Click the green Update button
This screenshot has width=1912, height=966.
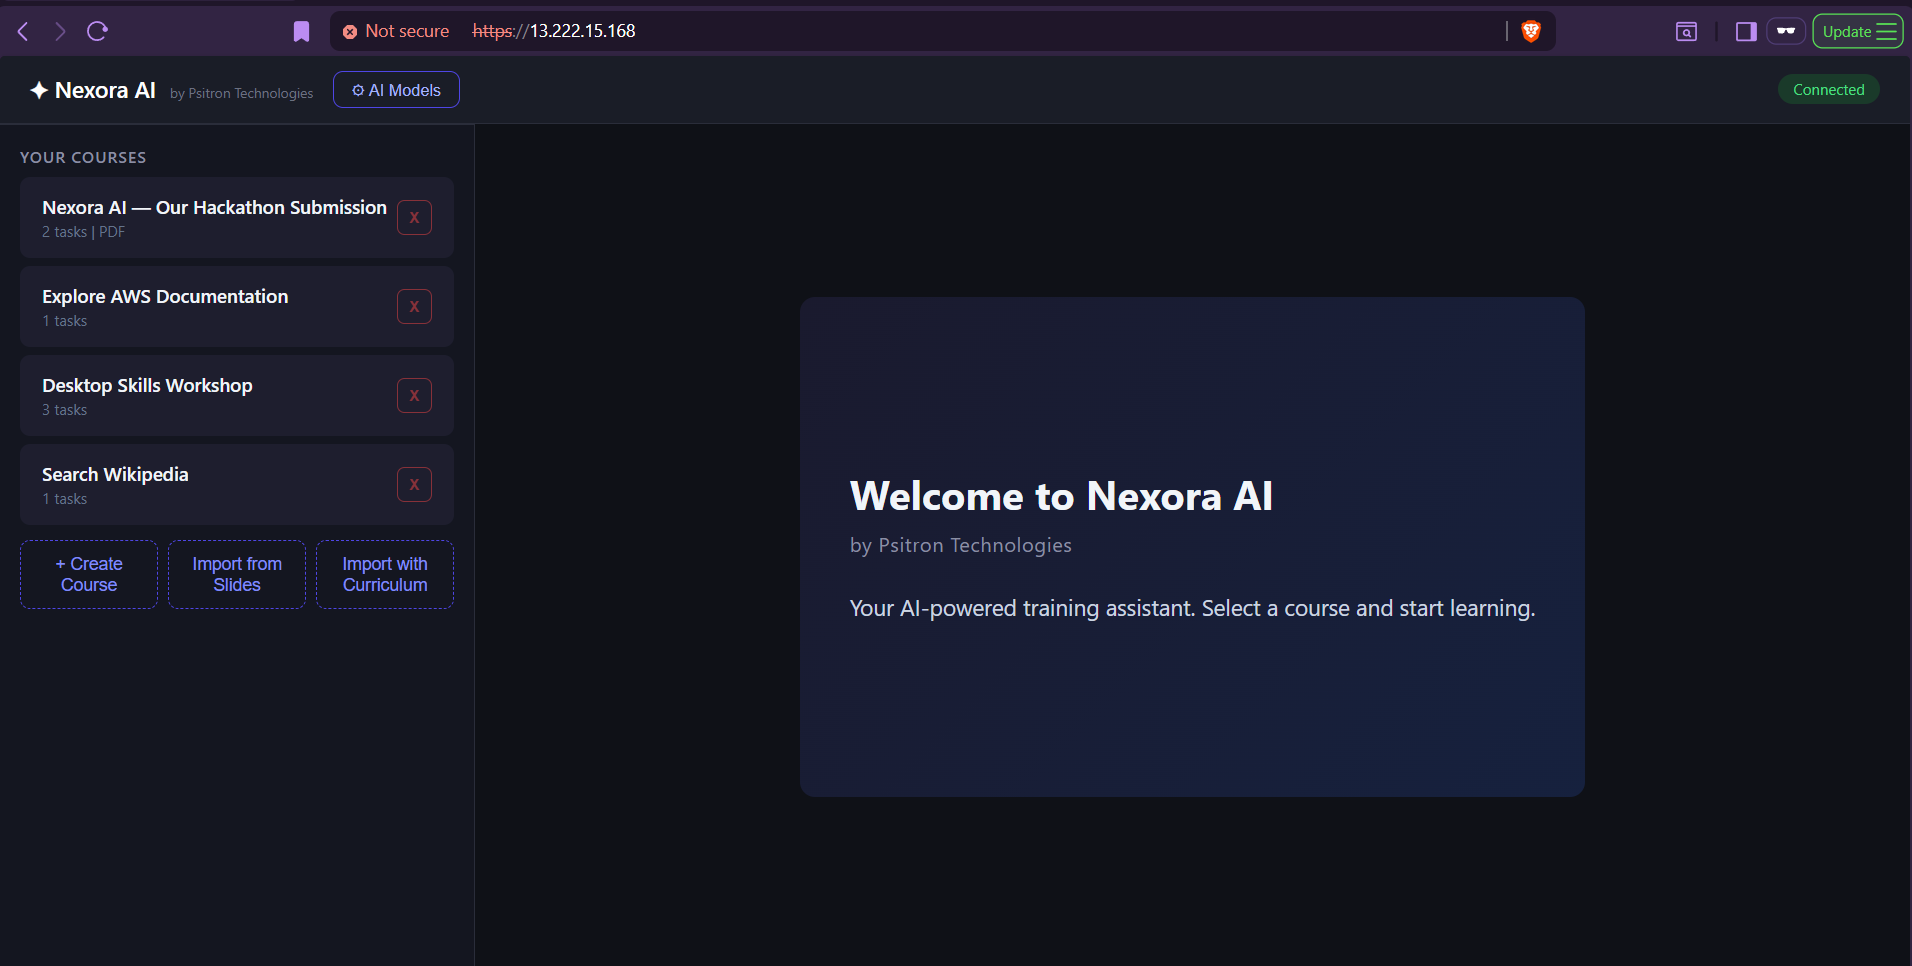pos(1857,31)
